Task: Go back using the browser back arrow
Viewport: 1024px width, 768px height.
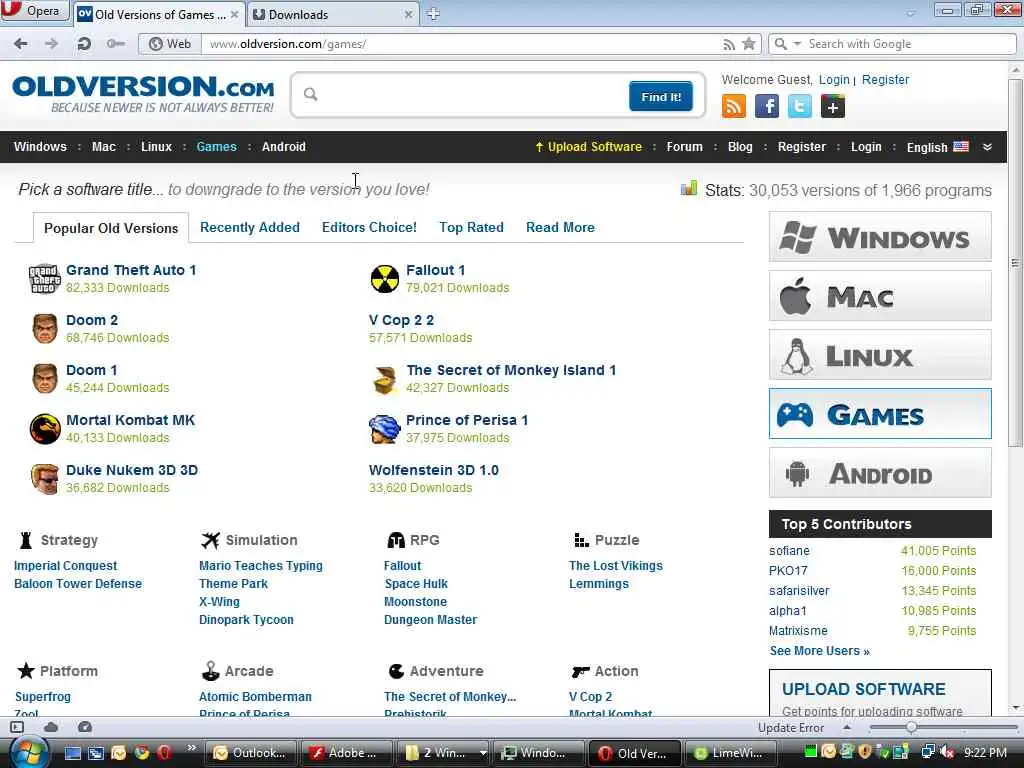Action: click(20, 44)
